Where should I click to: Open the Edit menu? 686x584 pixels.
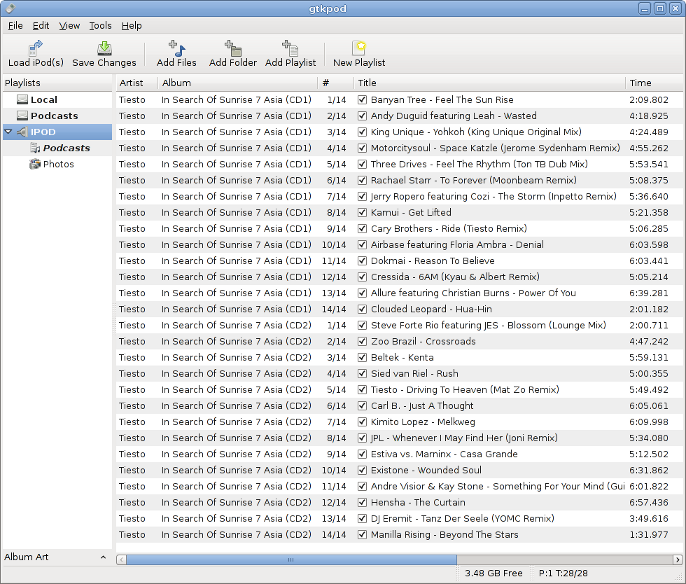point(40,25)
